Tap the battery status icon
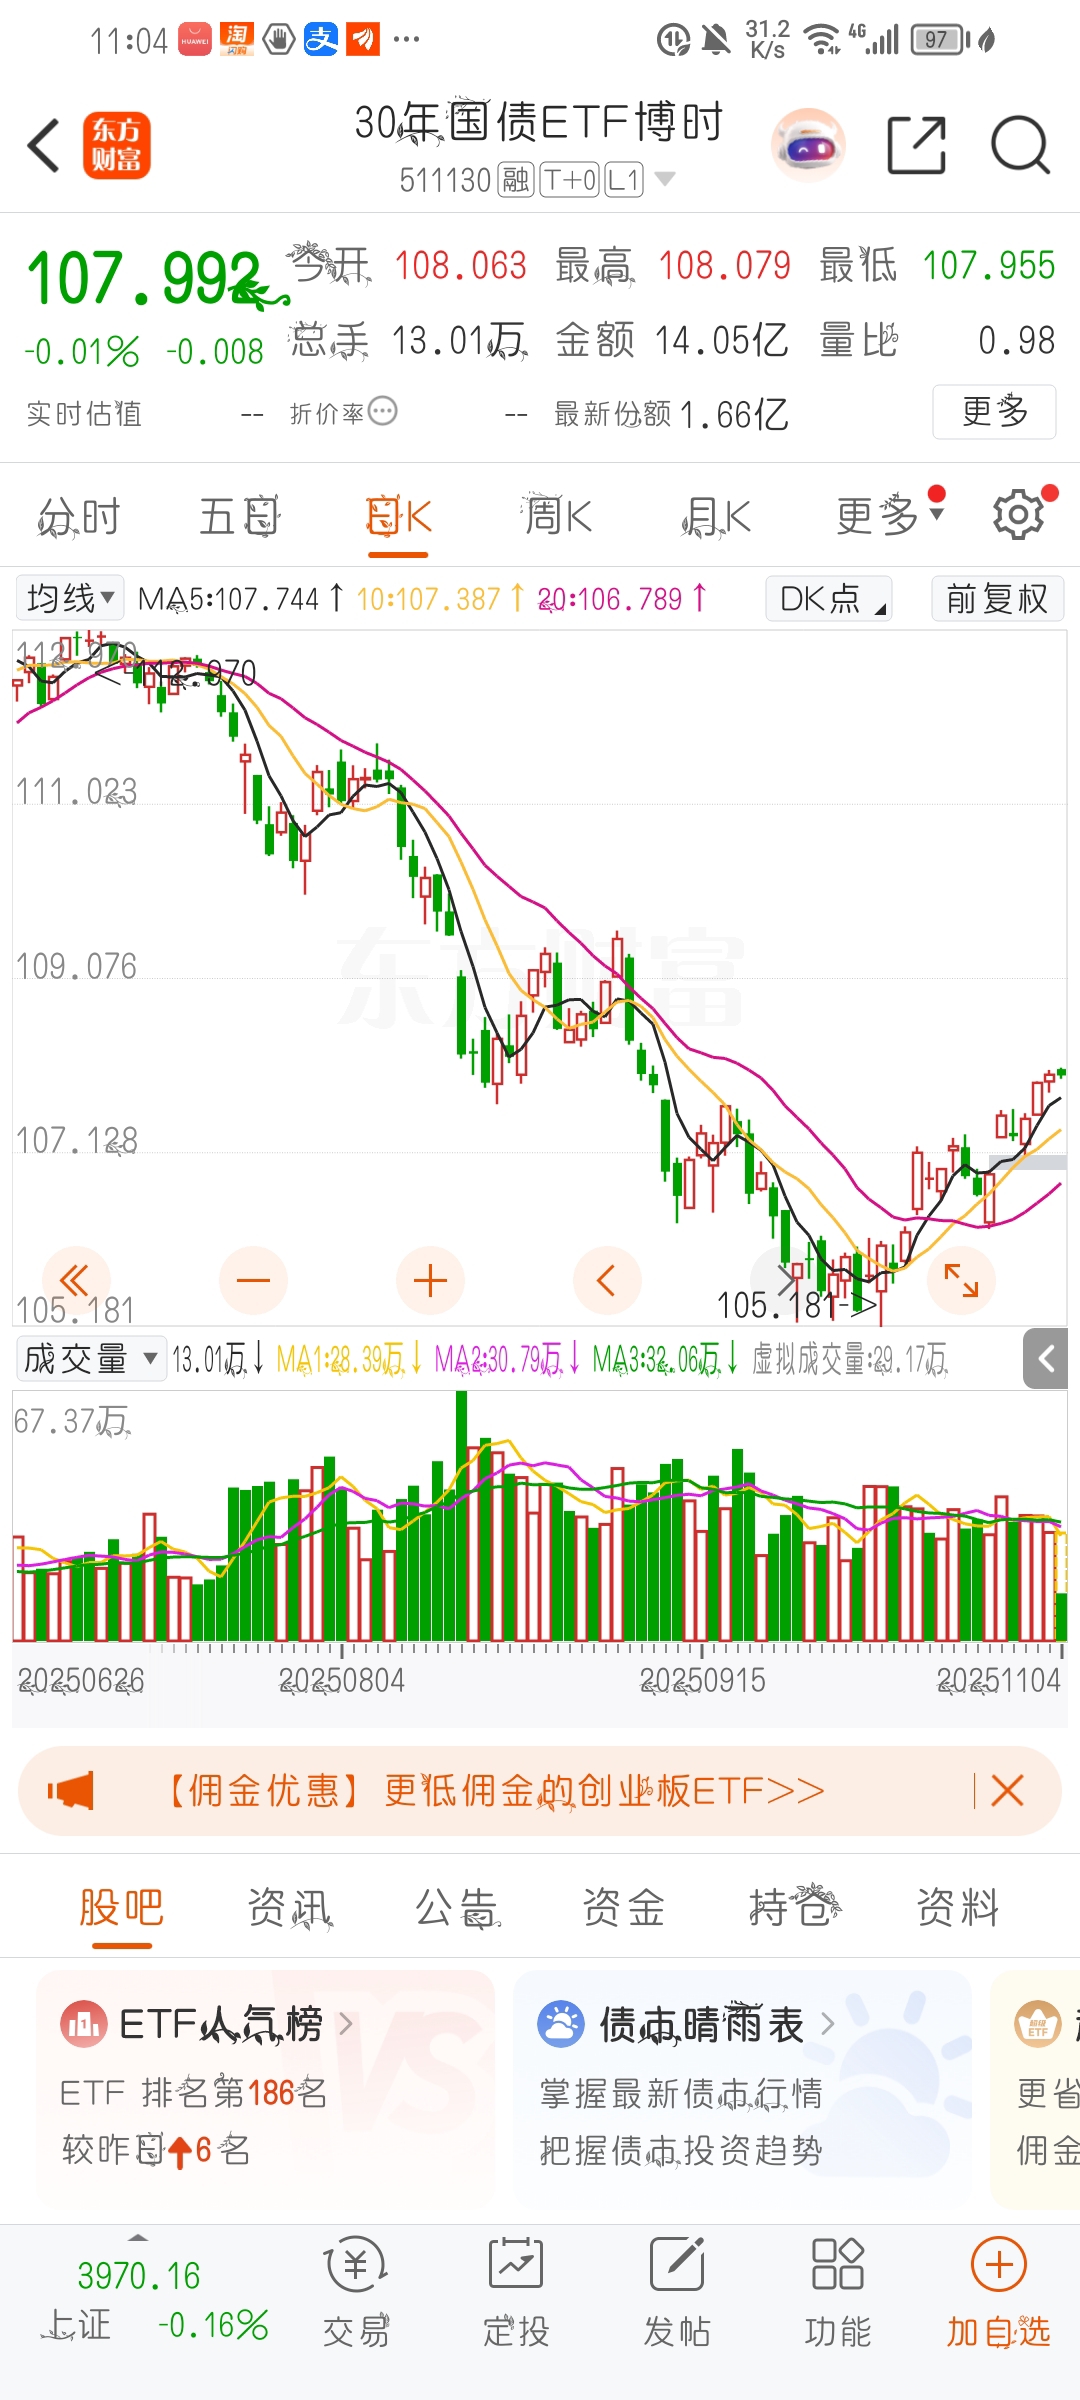 (940, 40)
